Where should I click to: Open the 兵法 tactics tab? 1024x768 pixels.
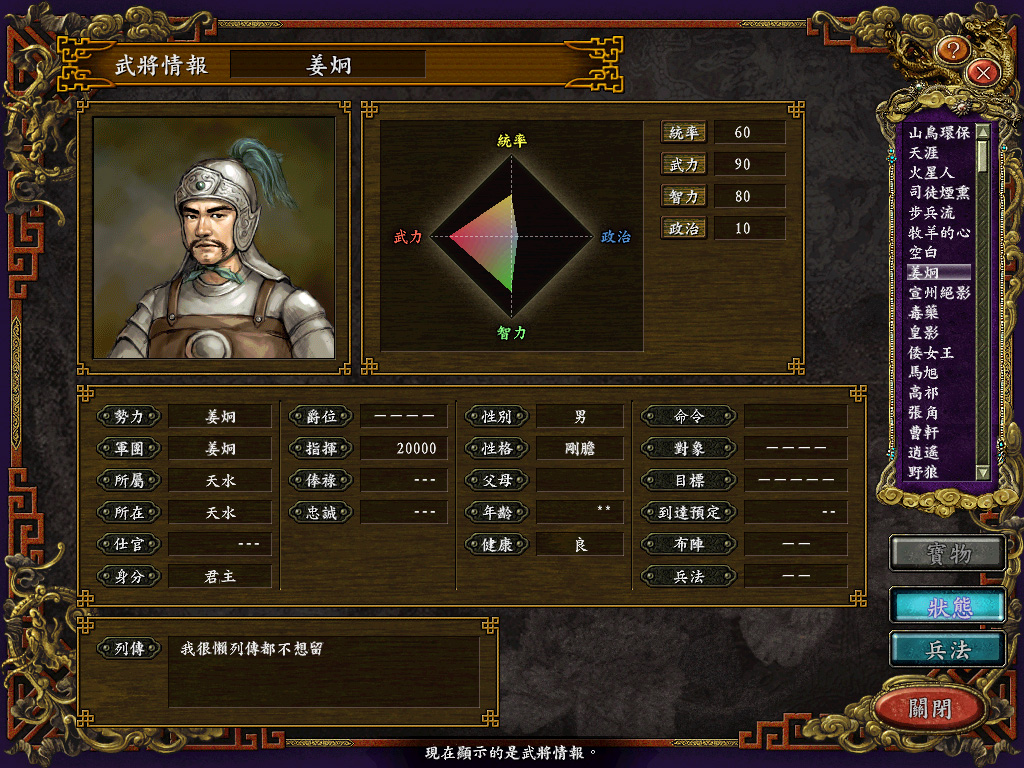pos(948,649)
